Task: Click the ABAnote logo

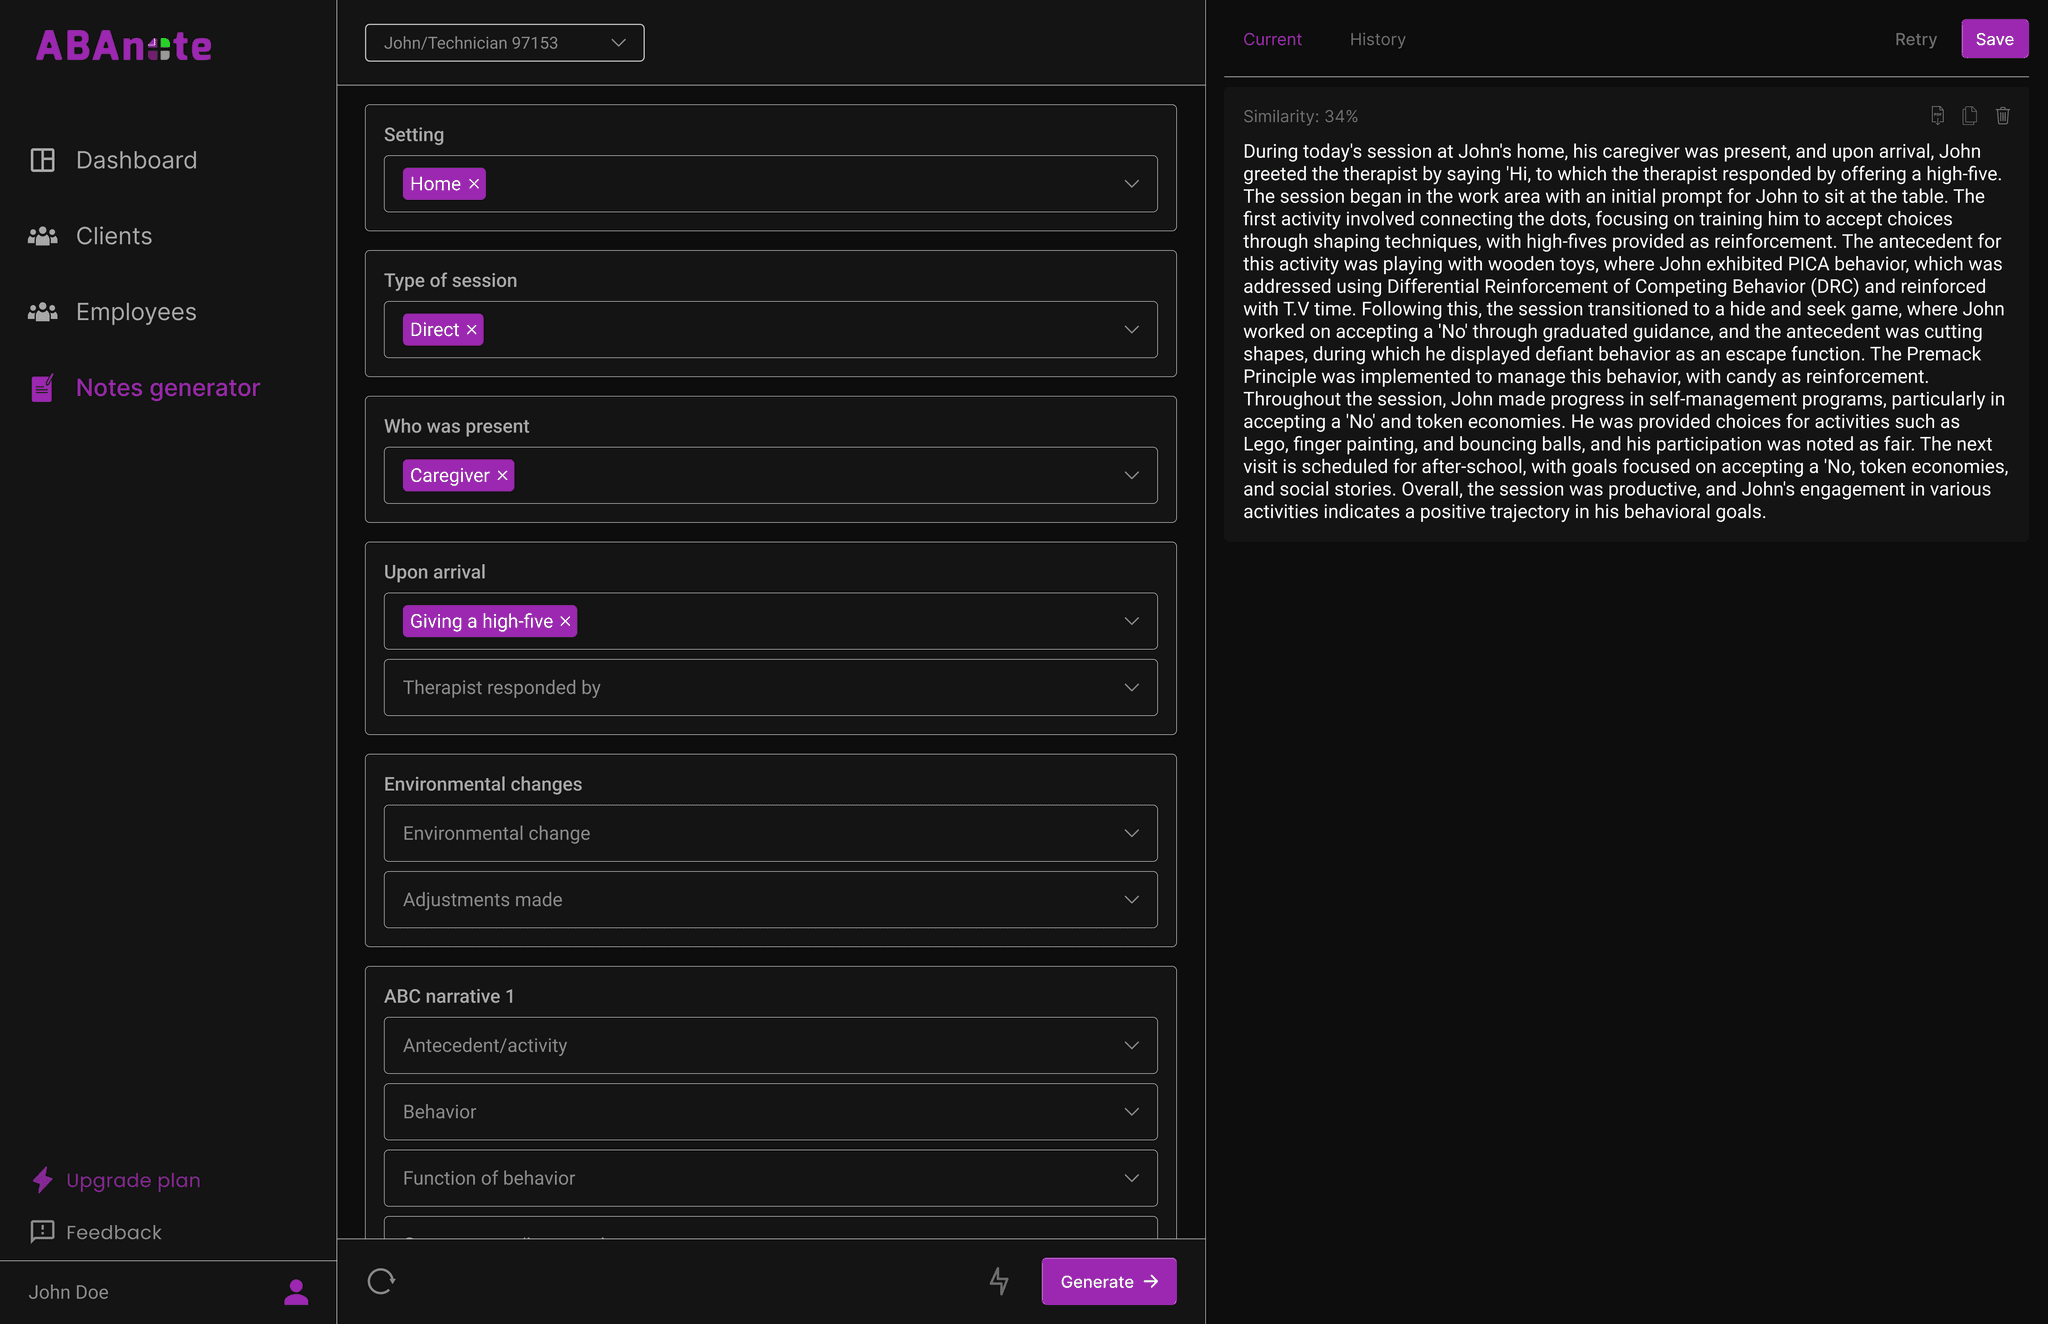Action: tap(124, 46)
